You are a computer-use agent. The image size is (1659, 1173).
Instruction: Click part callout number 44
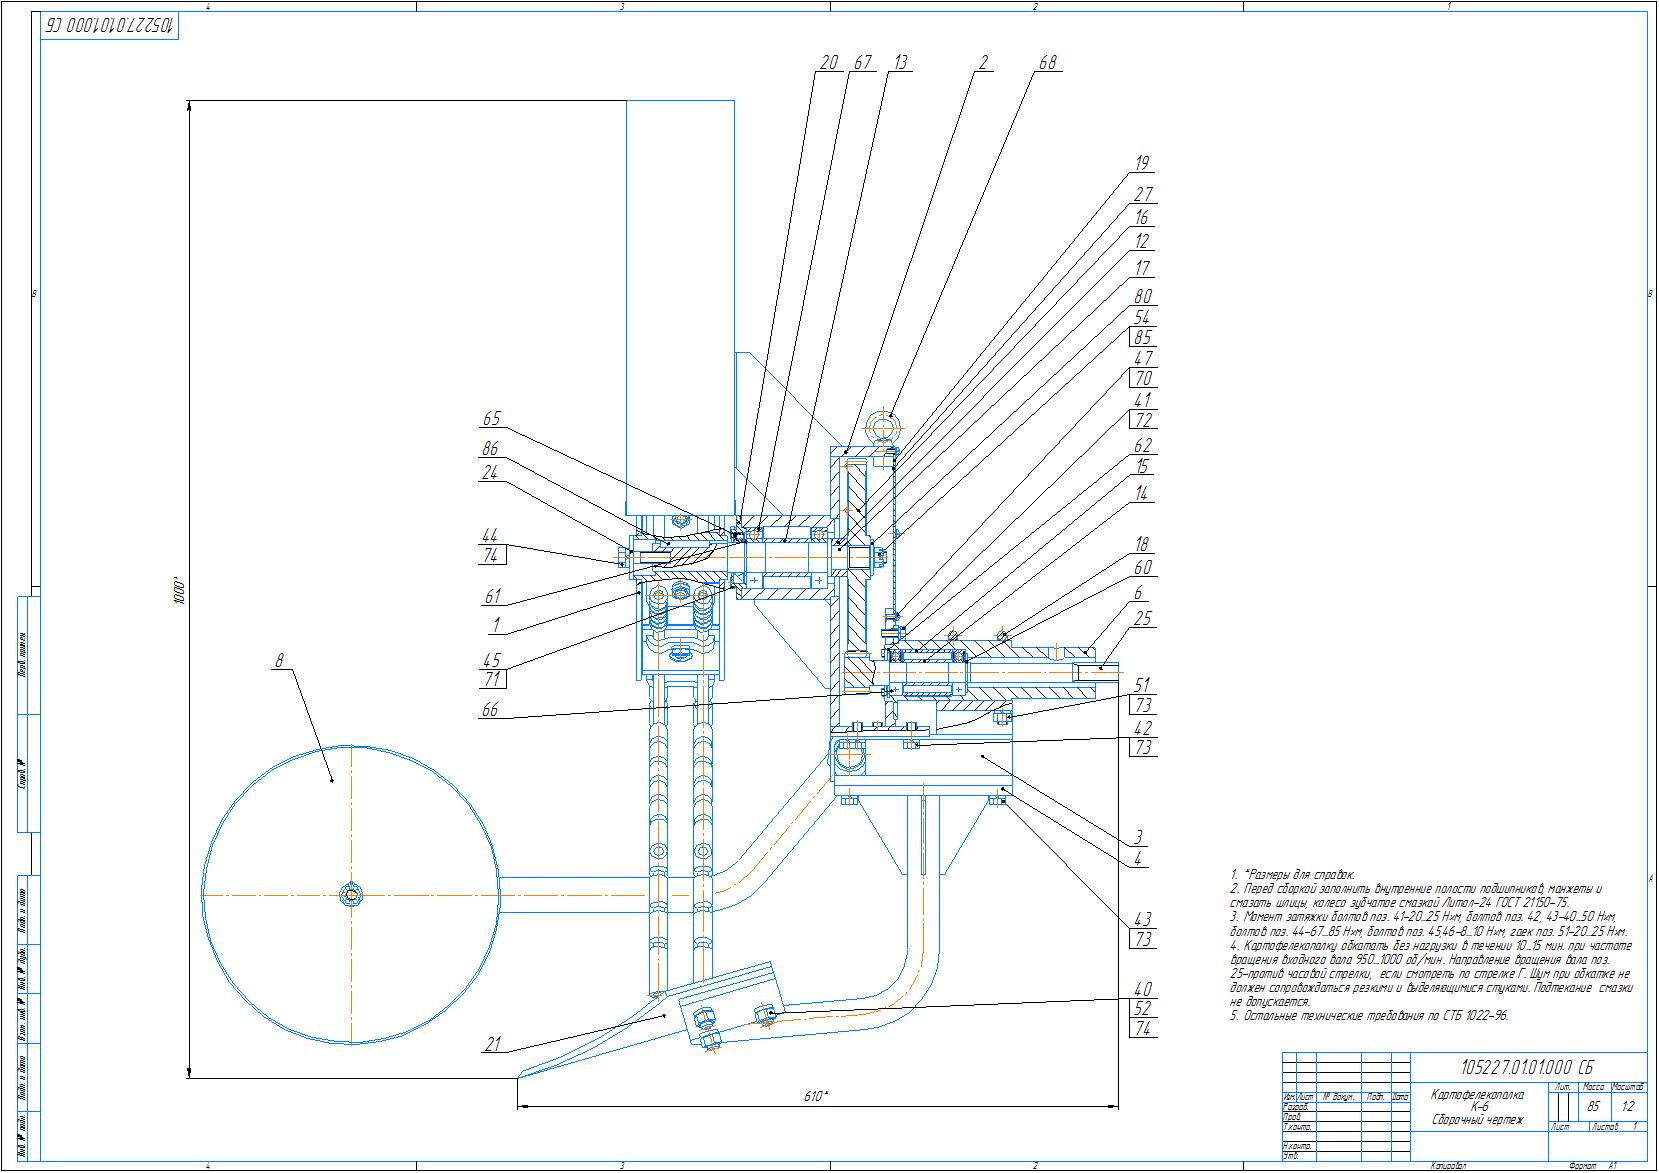pyautogui.click(x=490, y=535)
